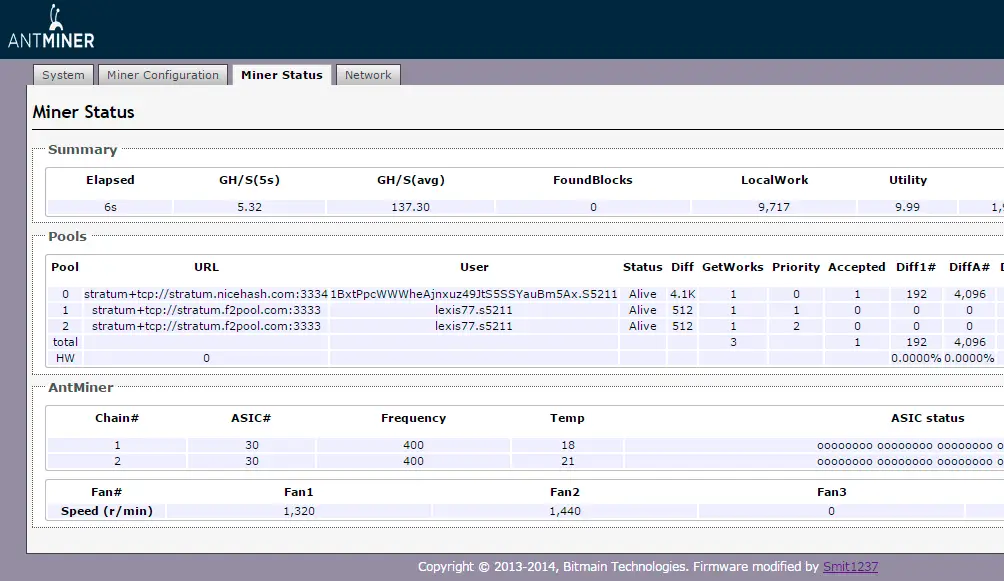1004x581 pixels.
Task: Select the Miner Status tab
Action: point(282,75)
